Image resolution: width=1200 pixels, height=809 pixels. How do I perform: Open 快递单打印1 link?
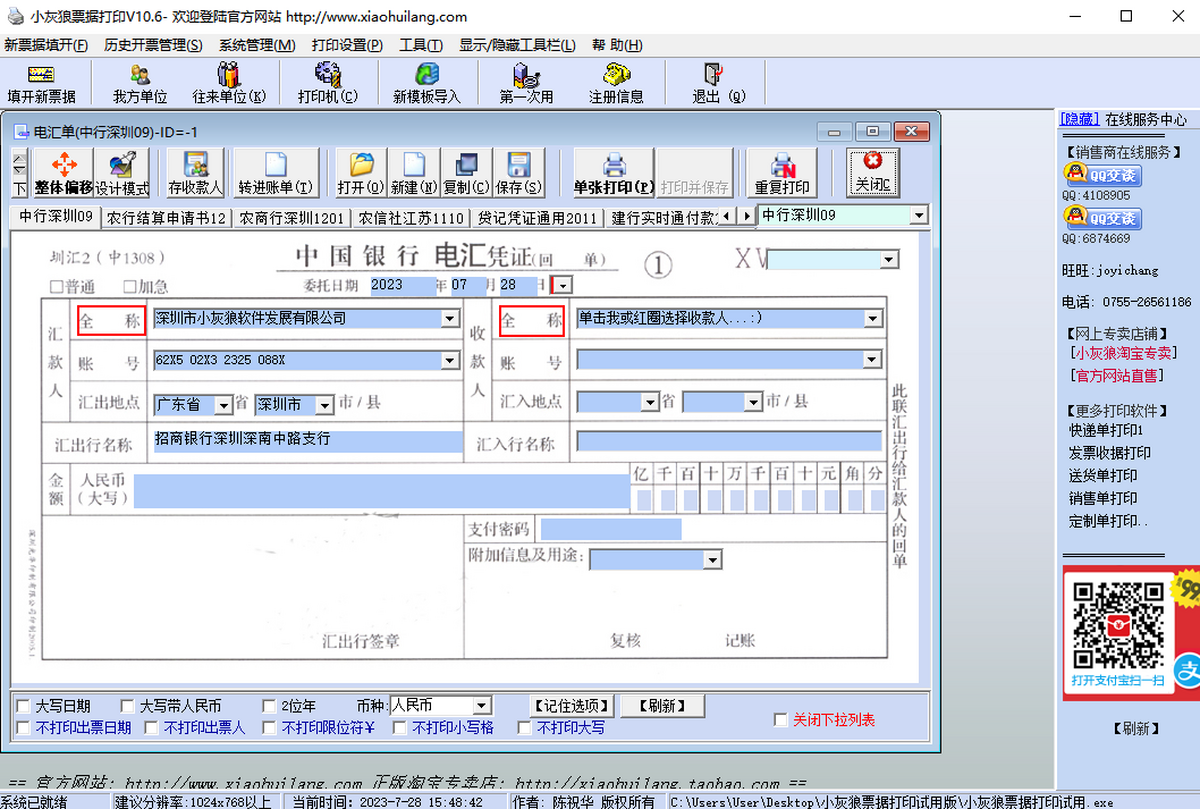click(1106, 430)
